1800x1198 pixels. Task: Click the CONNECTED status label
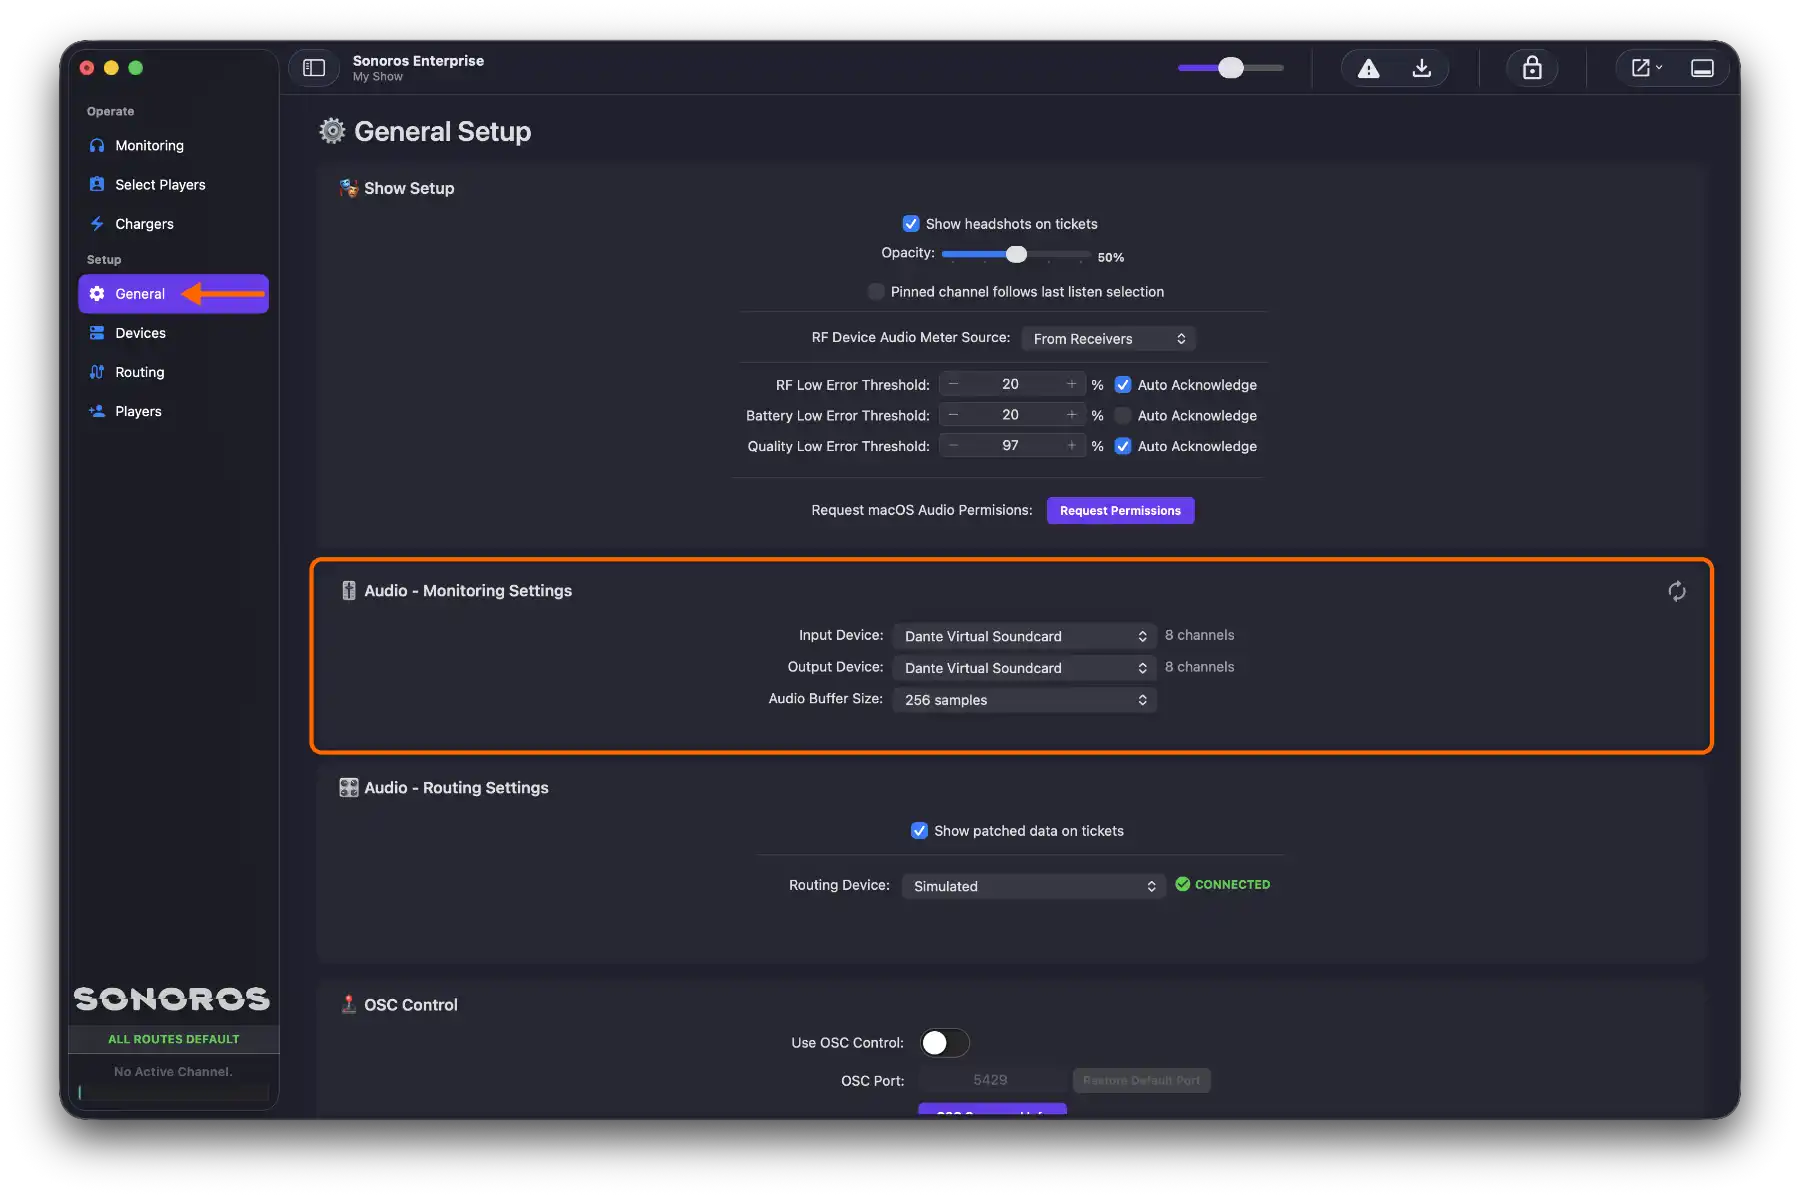(1232, 885)
